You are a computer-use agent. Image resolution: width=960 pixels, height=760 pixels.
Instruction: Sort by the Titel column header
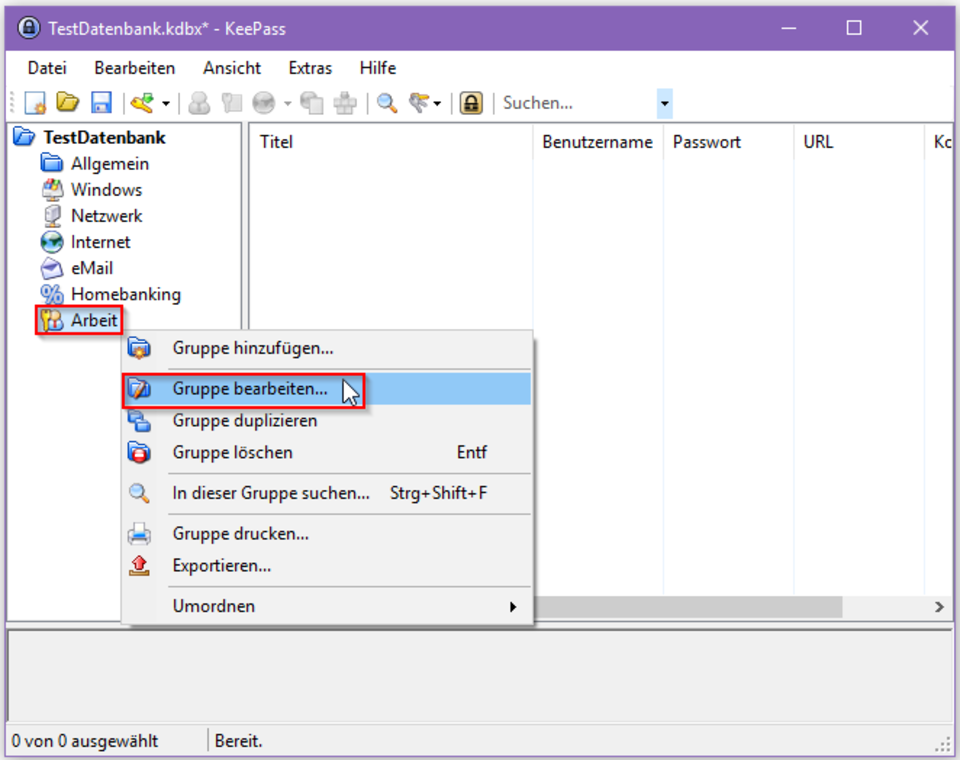(x=391, y=142)
